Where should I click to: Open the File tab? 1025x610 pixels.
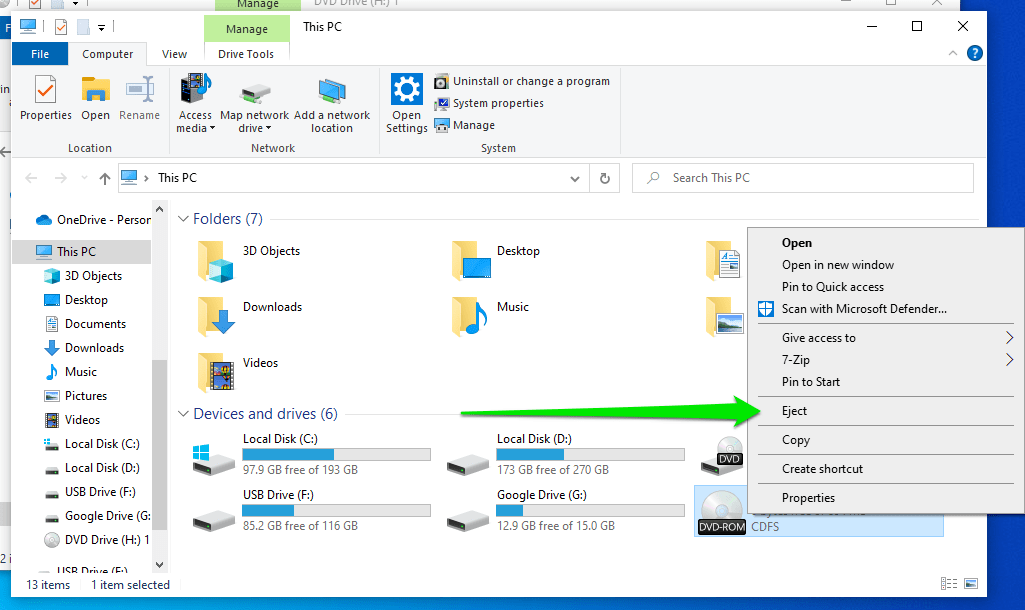click(40, 54)
